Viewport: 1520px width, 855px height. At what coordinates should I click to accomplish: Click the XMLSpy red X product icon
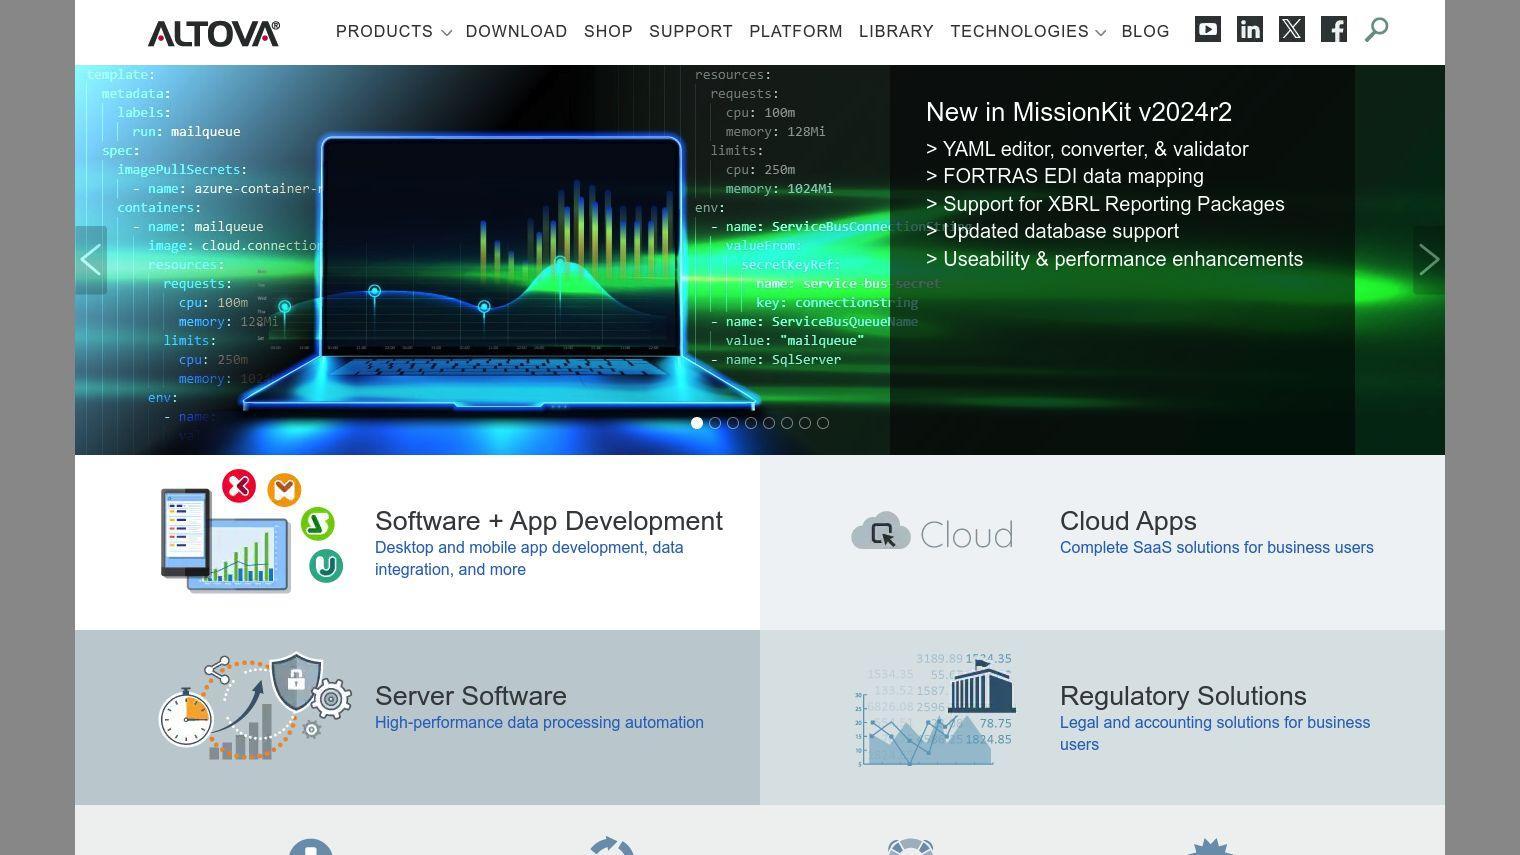pyautogui.click(x=239, y=487)
